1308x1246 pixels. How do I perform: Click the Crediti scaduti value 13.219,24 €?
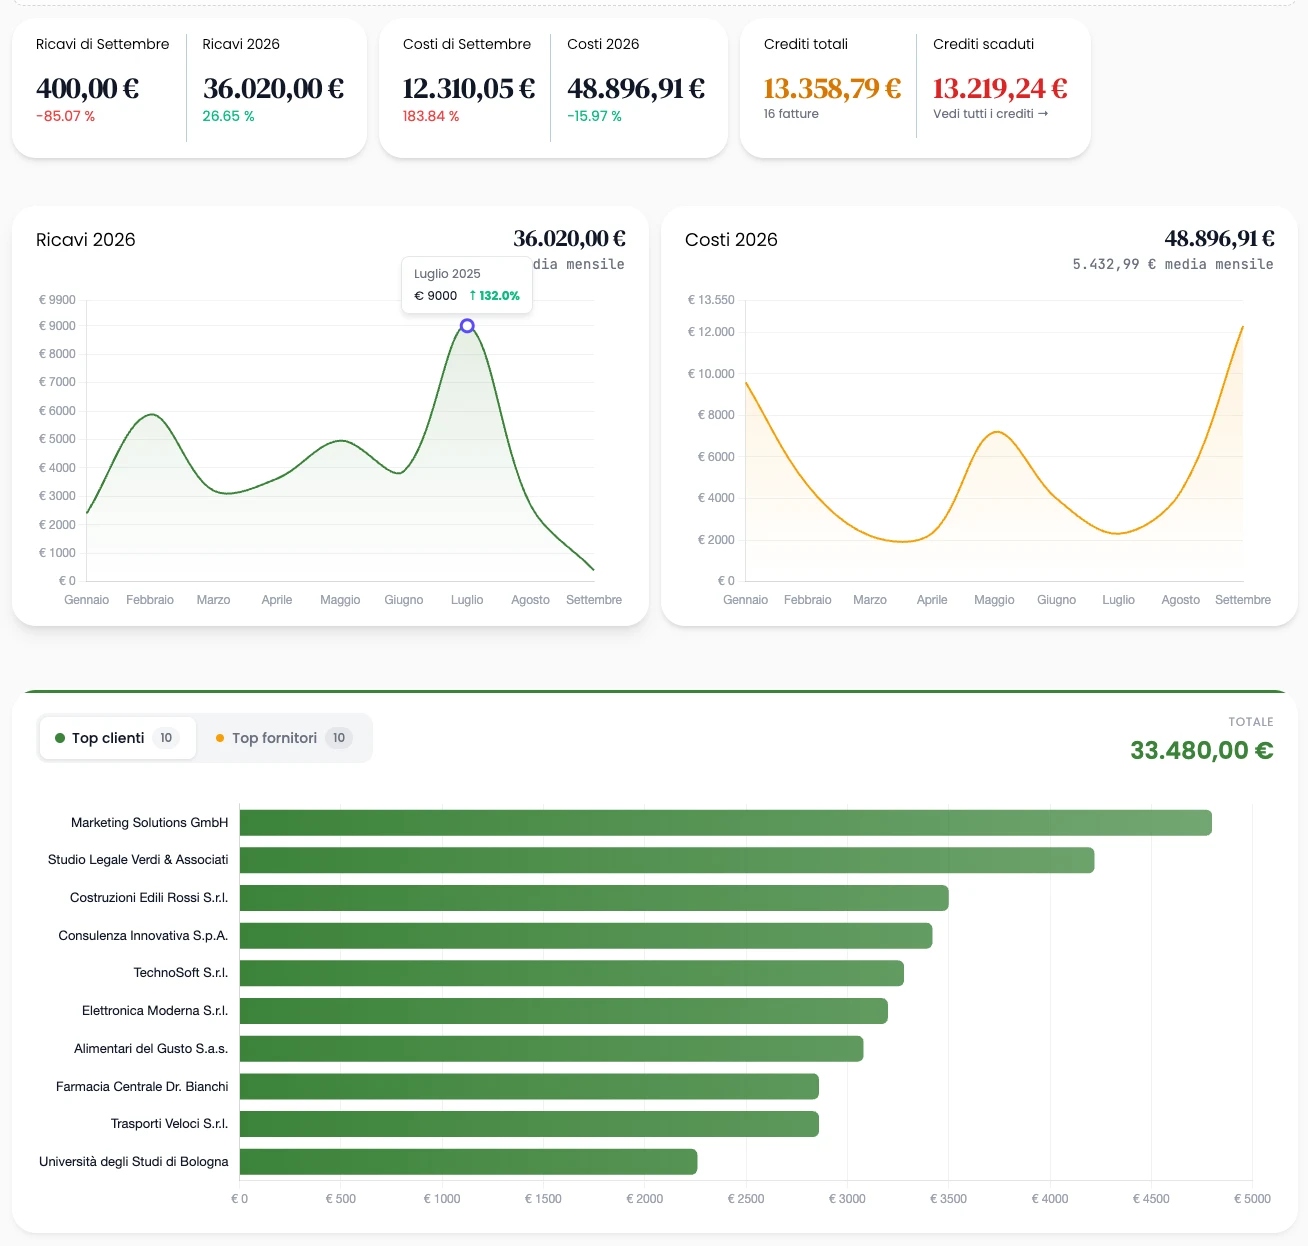(1000, 89)
